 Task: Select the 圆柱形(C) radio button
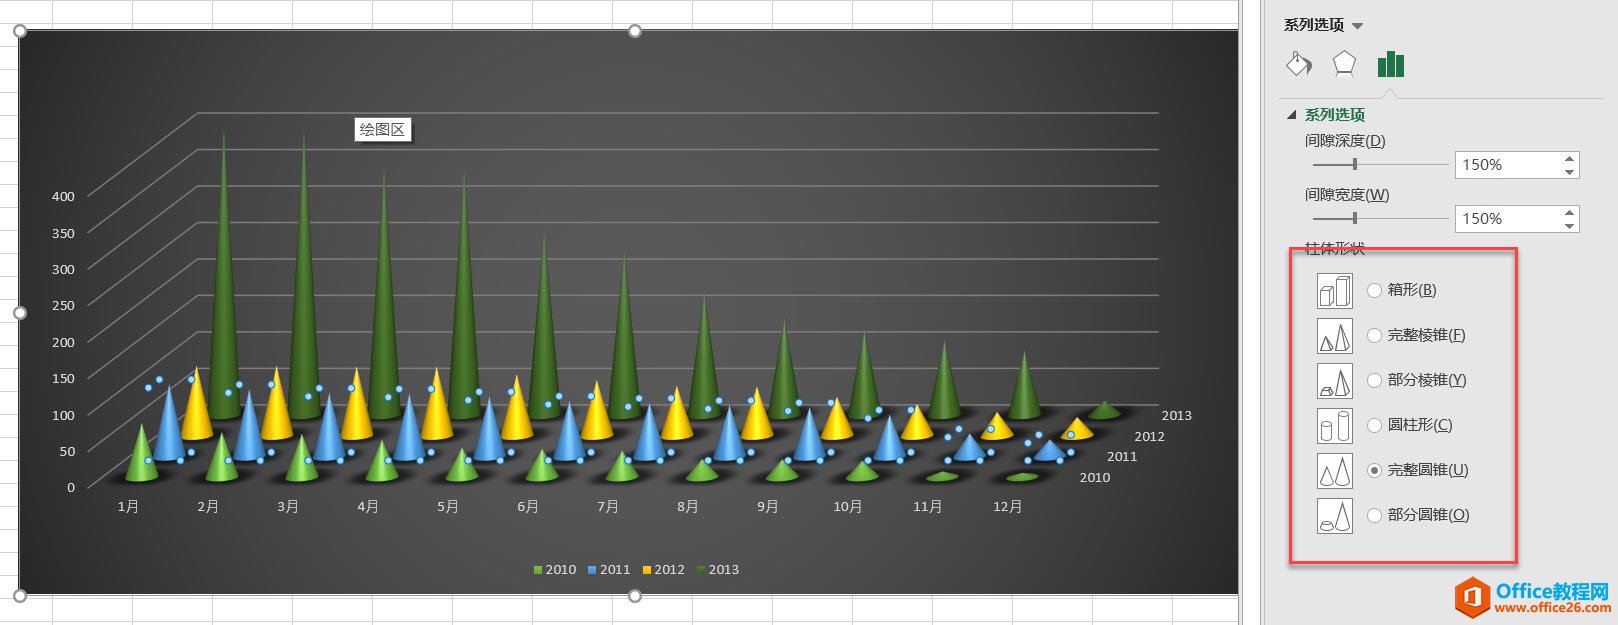click(1375, 425)
